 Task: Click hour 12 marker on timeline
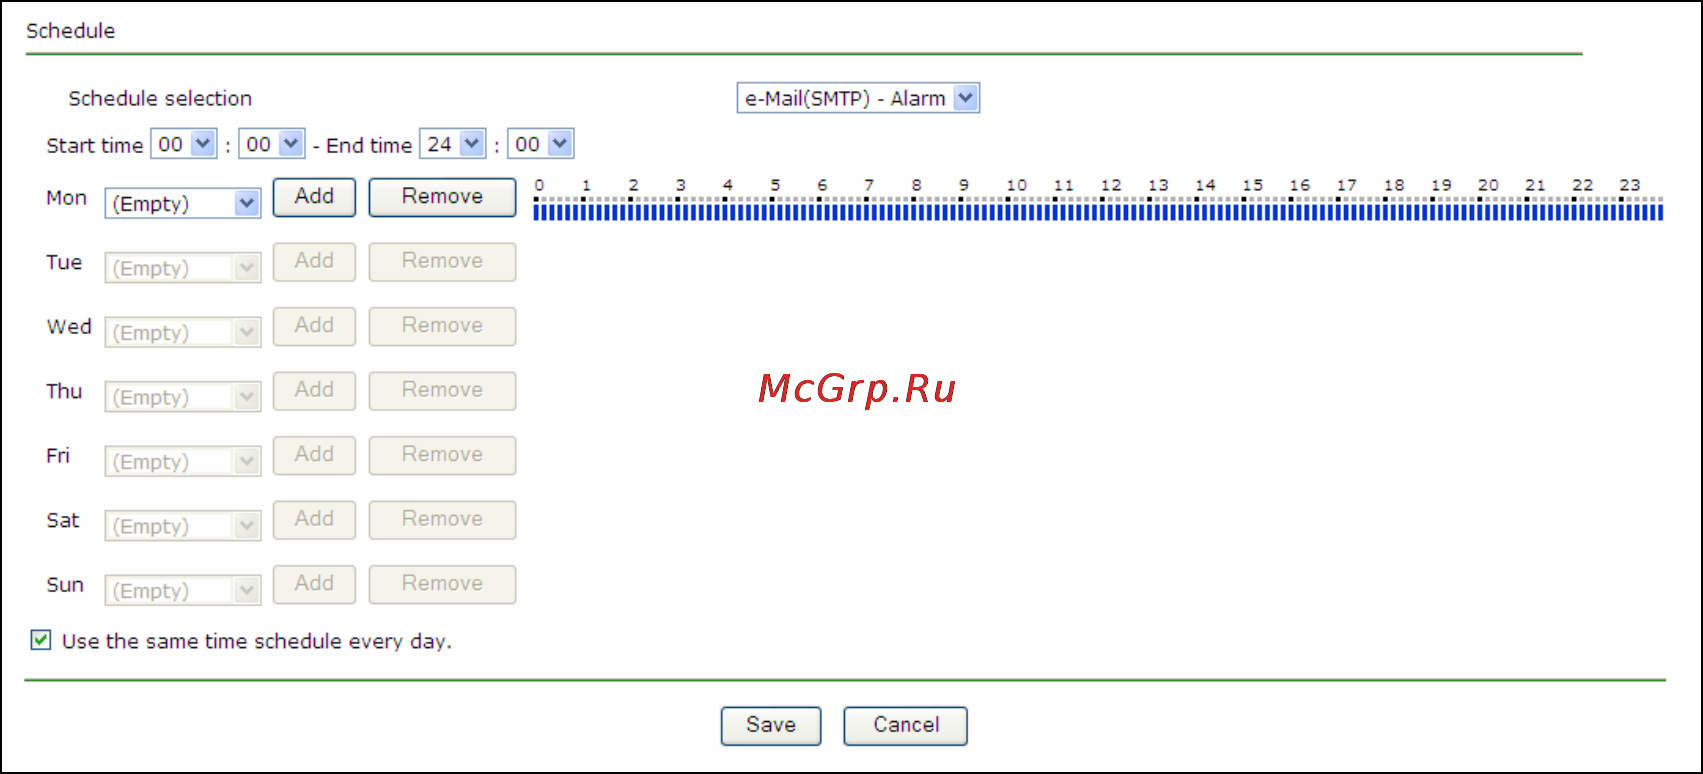1111,185
